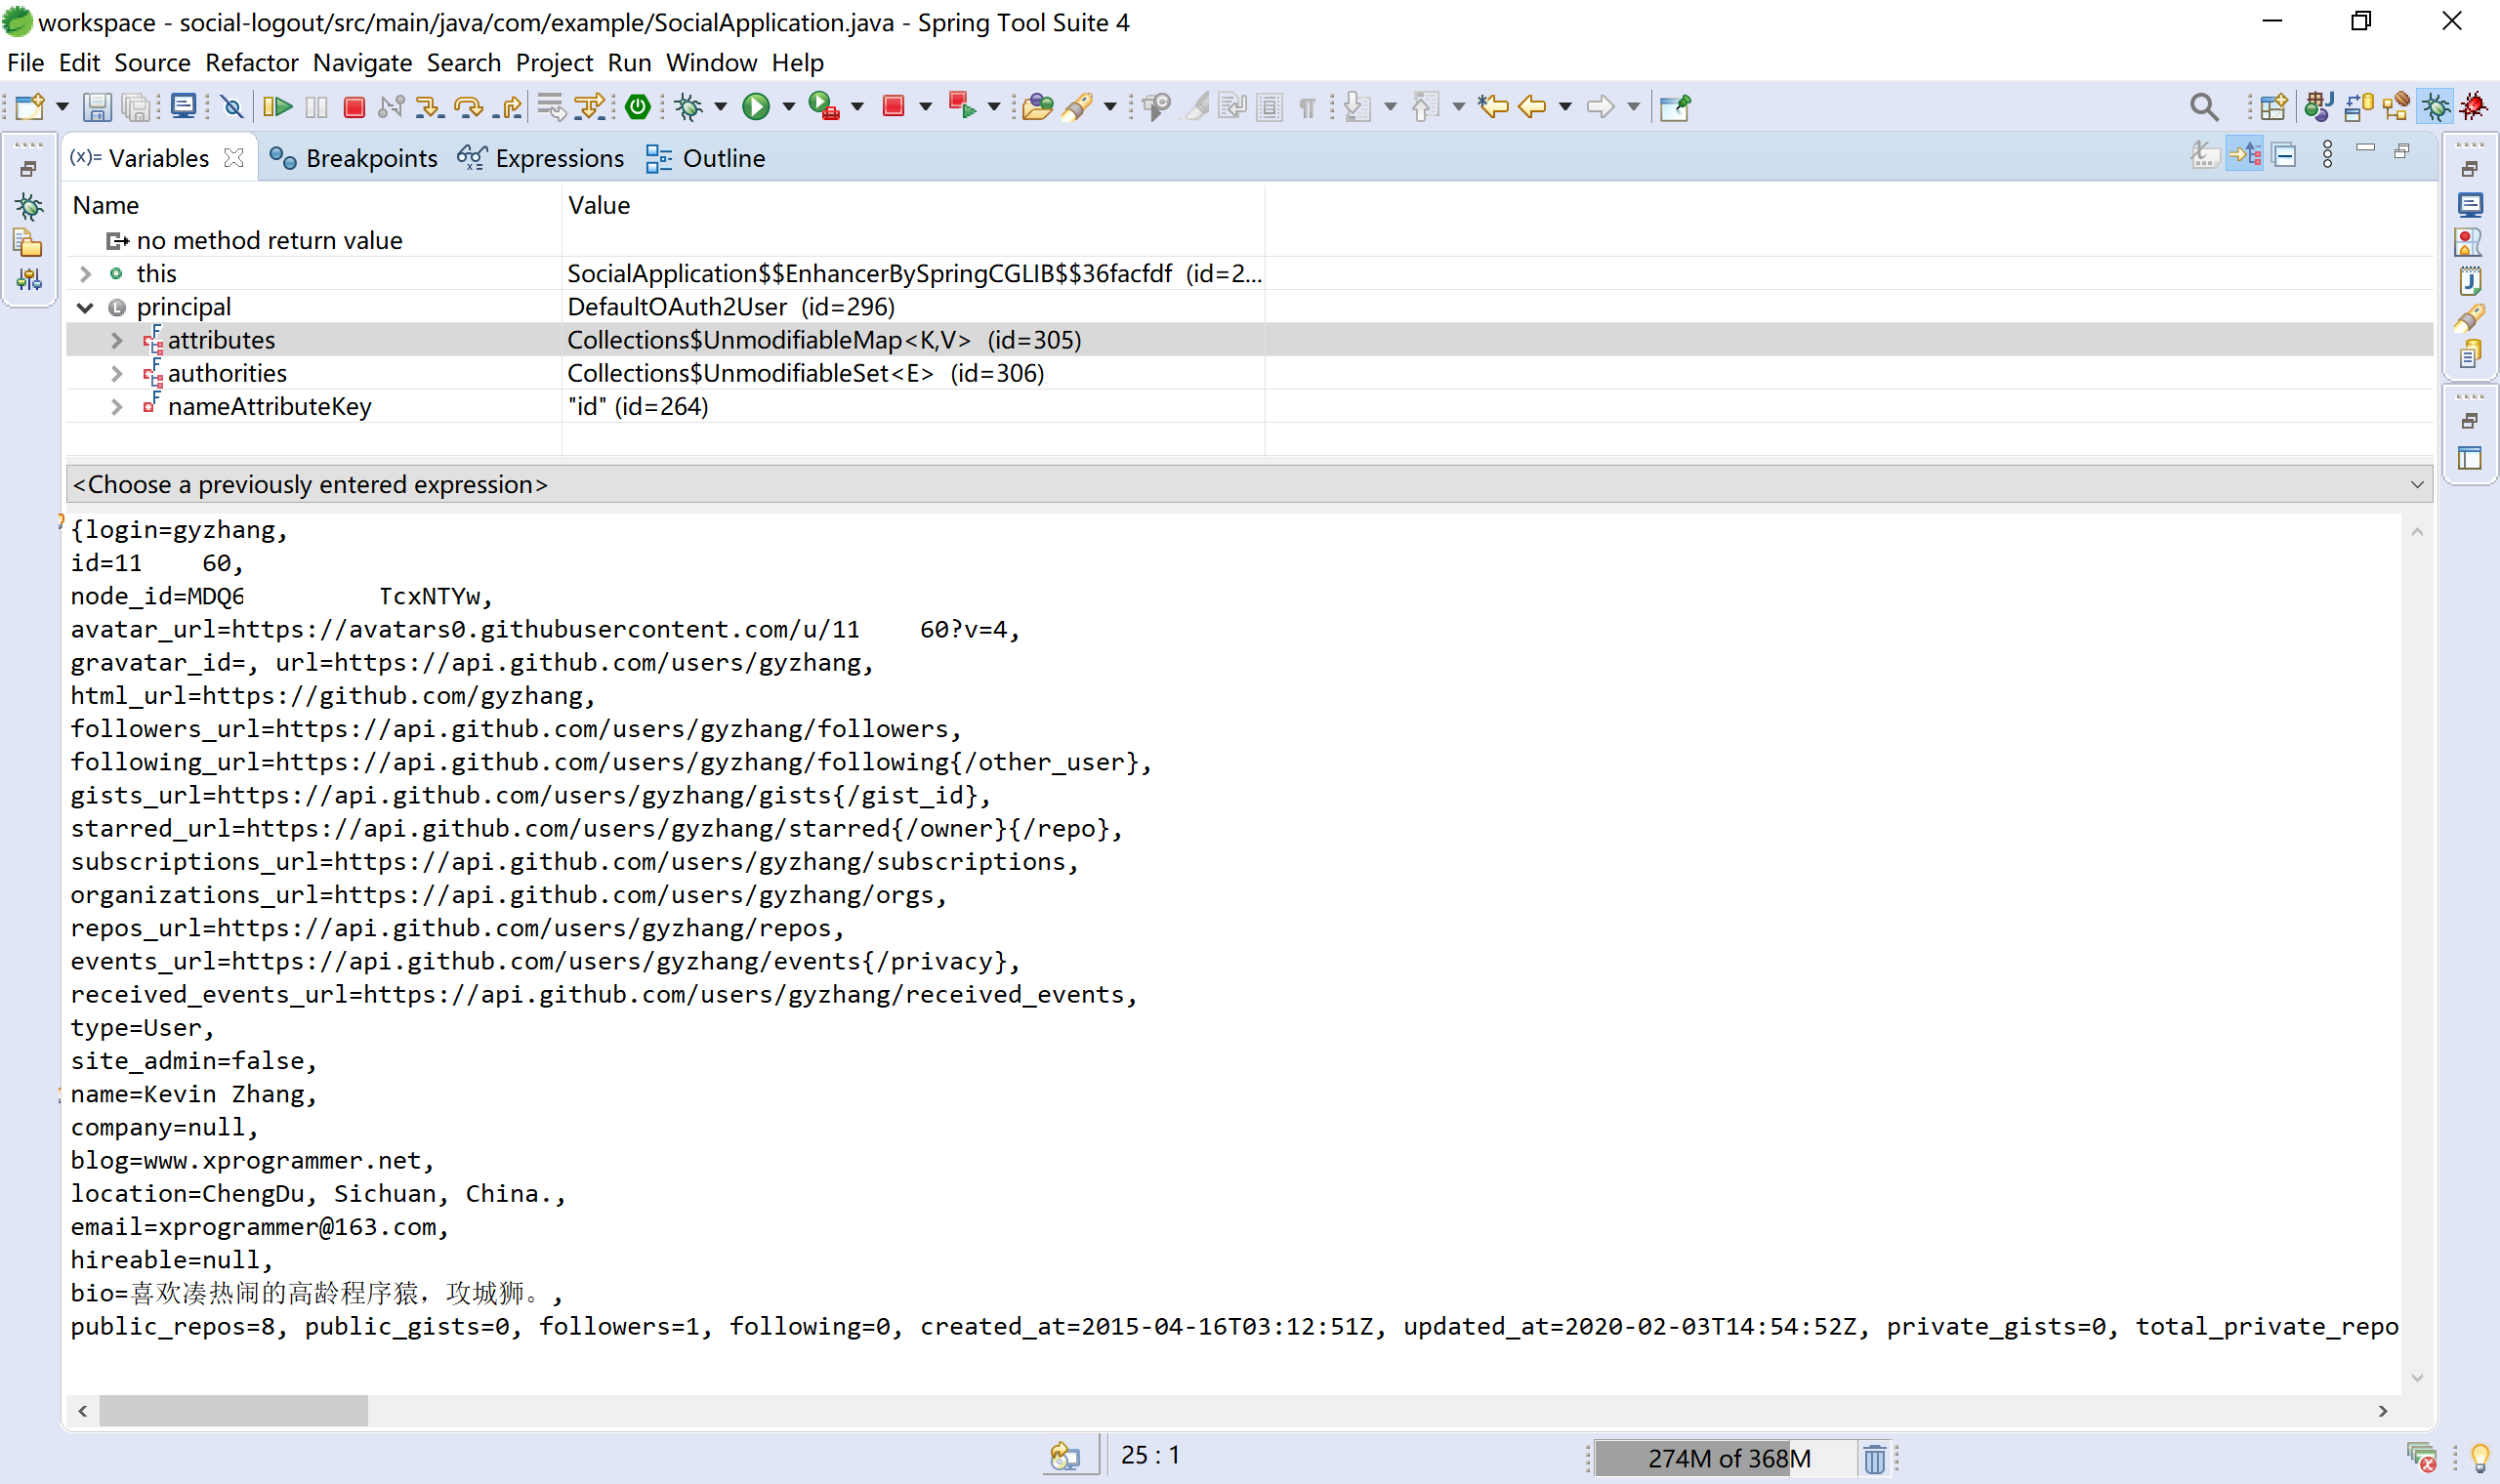
Task: Click the scroll right arrow of the detail pane
Action: coord(2382,1410)
